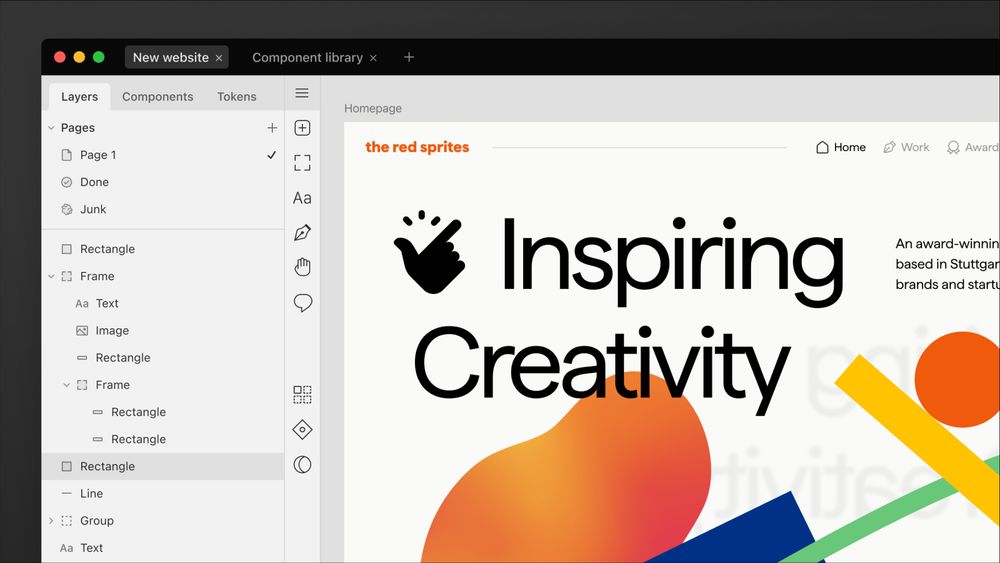The width and height of the screenshot is (1000, 563).
Task: Click the Done checkmark circle icon
Action: 66,182
